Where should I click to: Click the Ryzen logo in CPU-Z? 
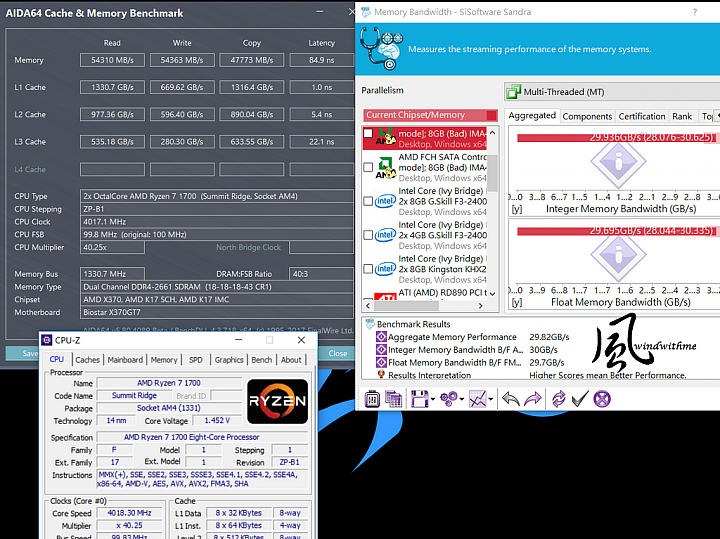pos(277,401)
